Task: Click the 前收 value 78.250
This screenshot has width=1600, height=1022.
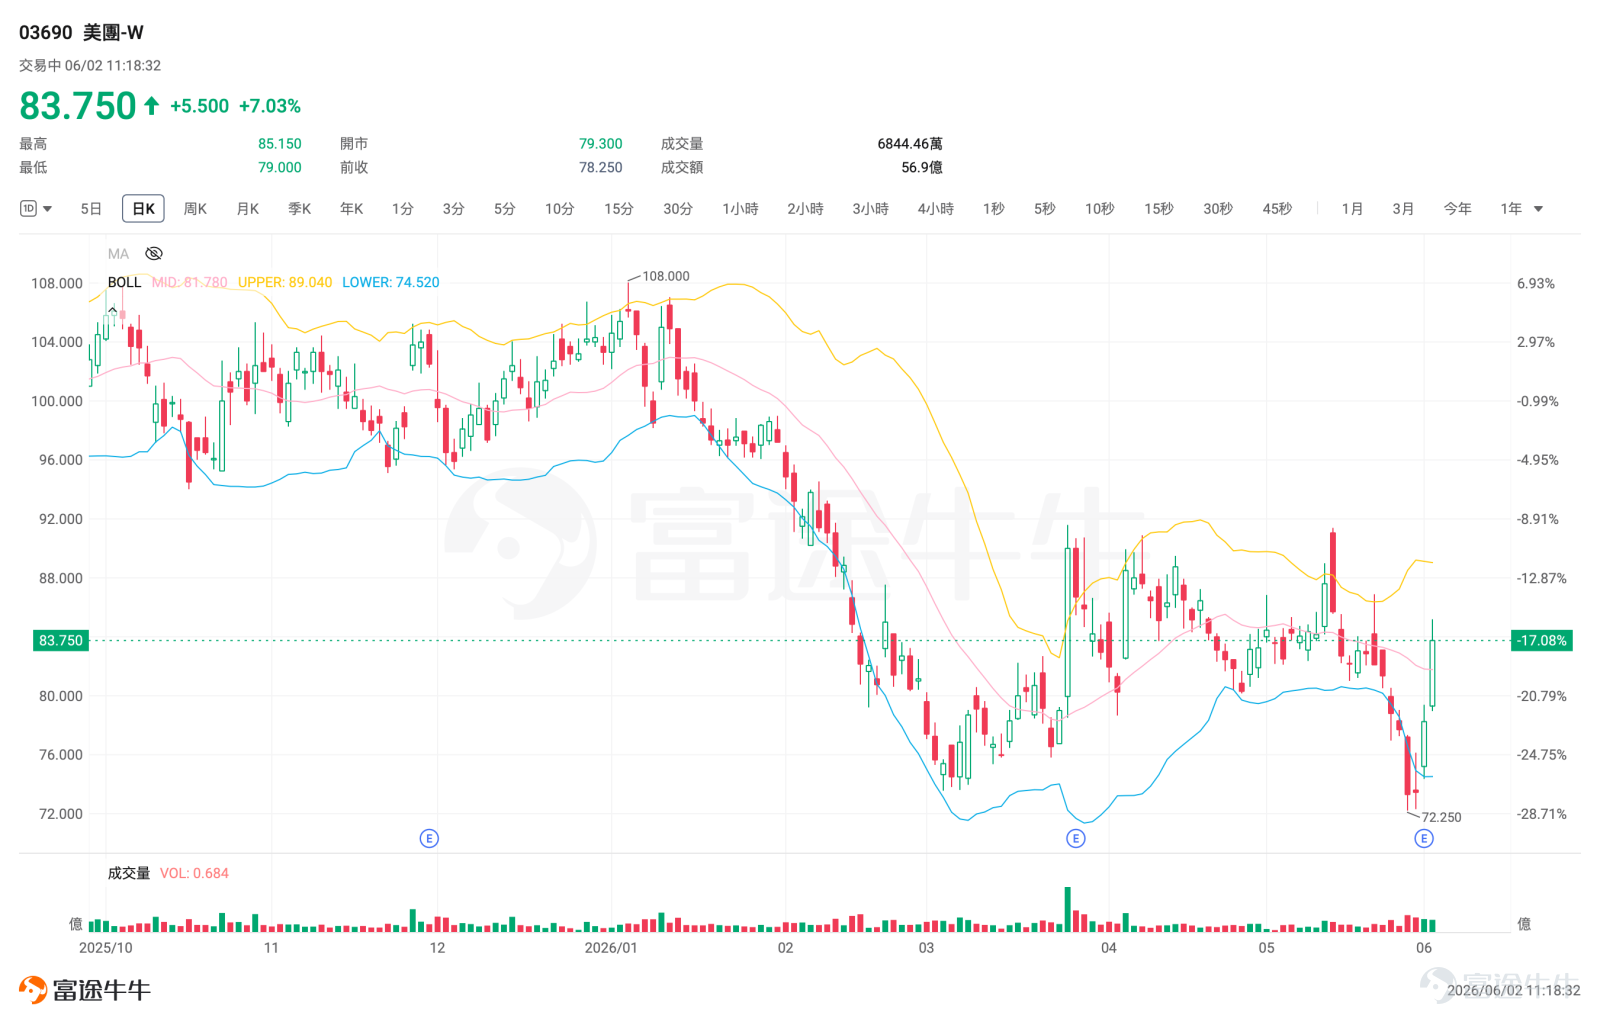Action: [x=600, y=168]
